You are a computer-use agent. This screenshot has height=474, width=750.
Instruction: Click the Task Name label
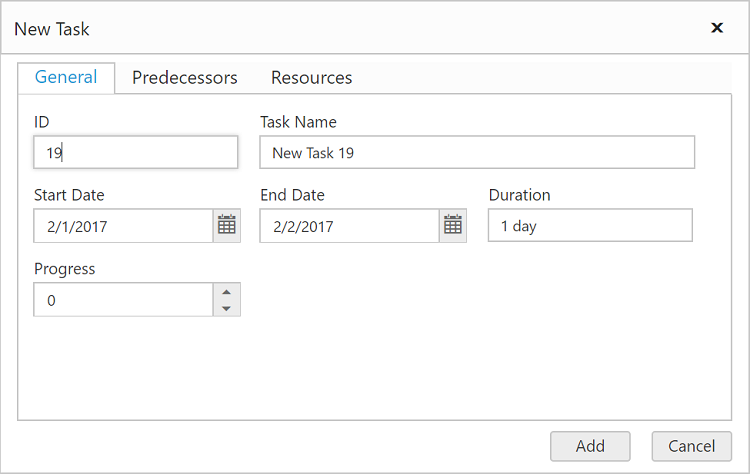point(298,122)
